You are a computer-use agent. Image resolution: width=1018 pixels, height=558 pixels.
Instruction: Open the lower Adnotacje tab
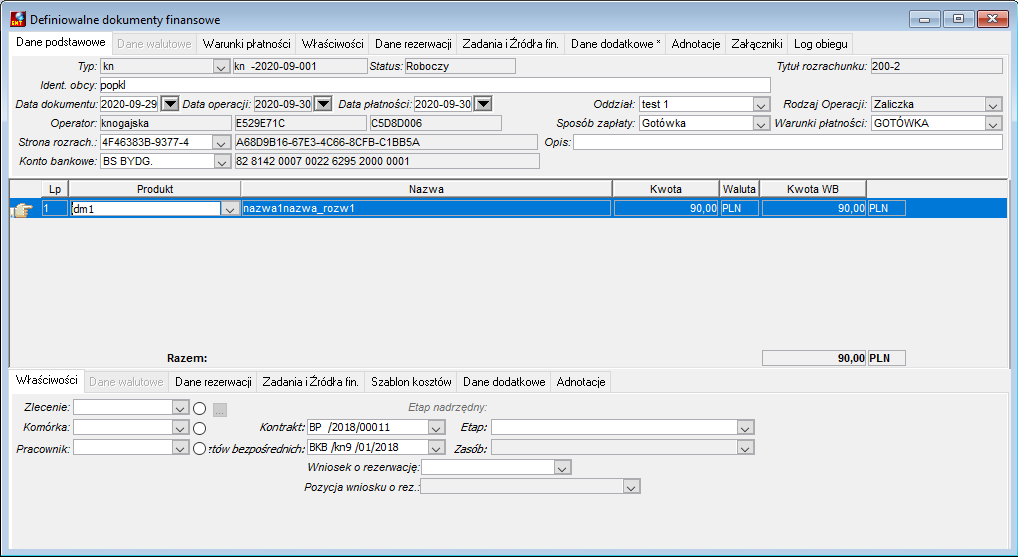581,382
